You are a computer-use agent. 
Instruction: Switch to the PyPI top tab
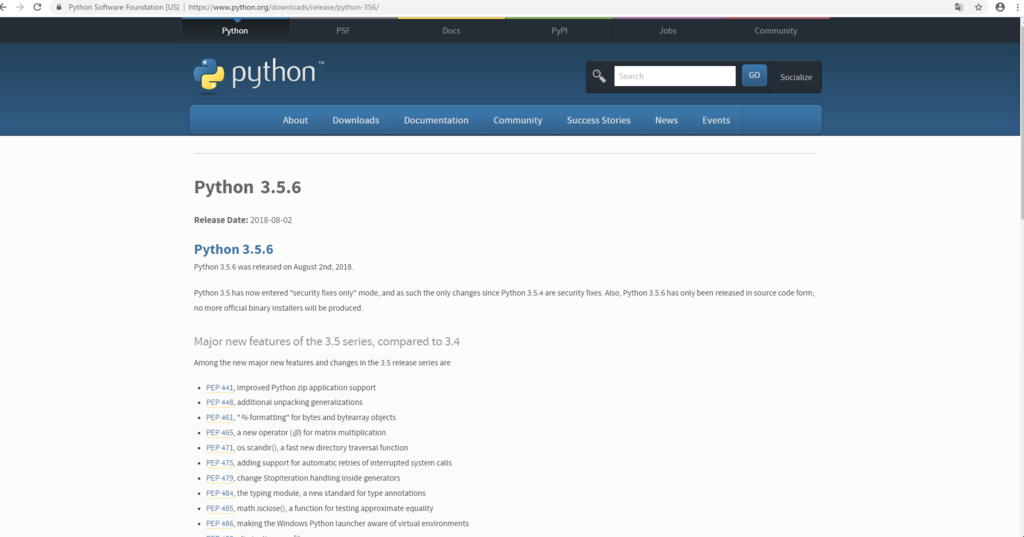pyautogui.click(x=559, y=31)
